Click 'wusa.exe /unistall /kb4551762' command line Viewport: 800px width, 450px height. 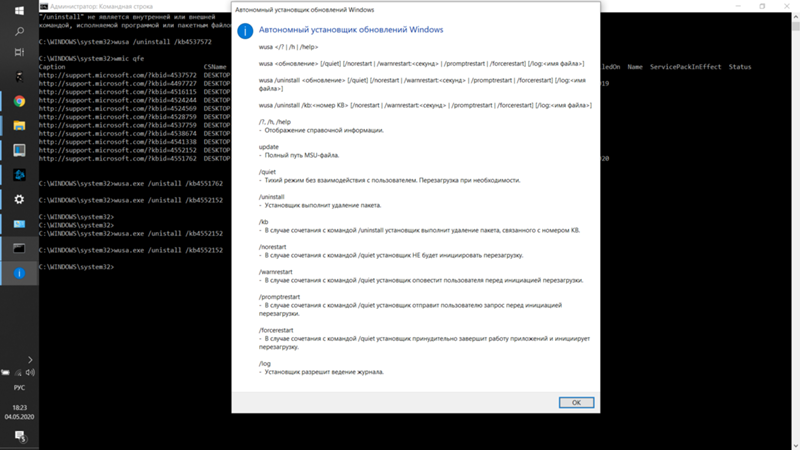pos(131,183)
